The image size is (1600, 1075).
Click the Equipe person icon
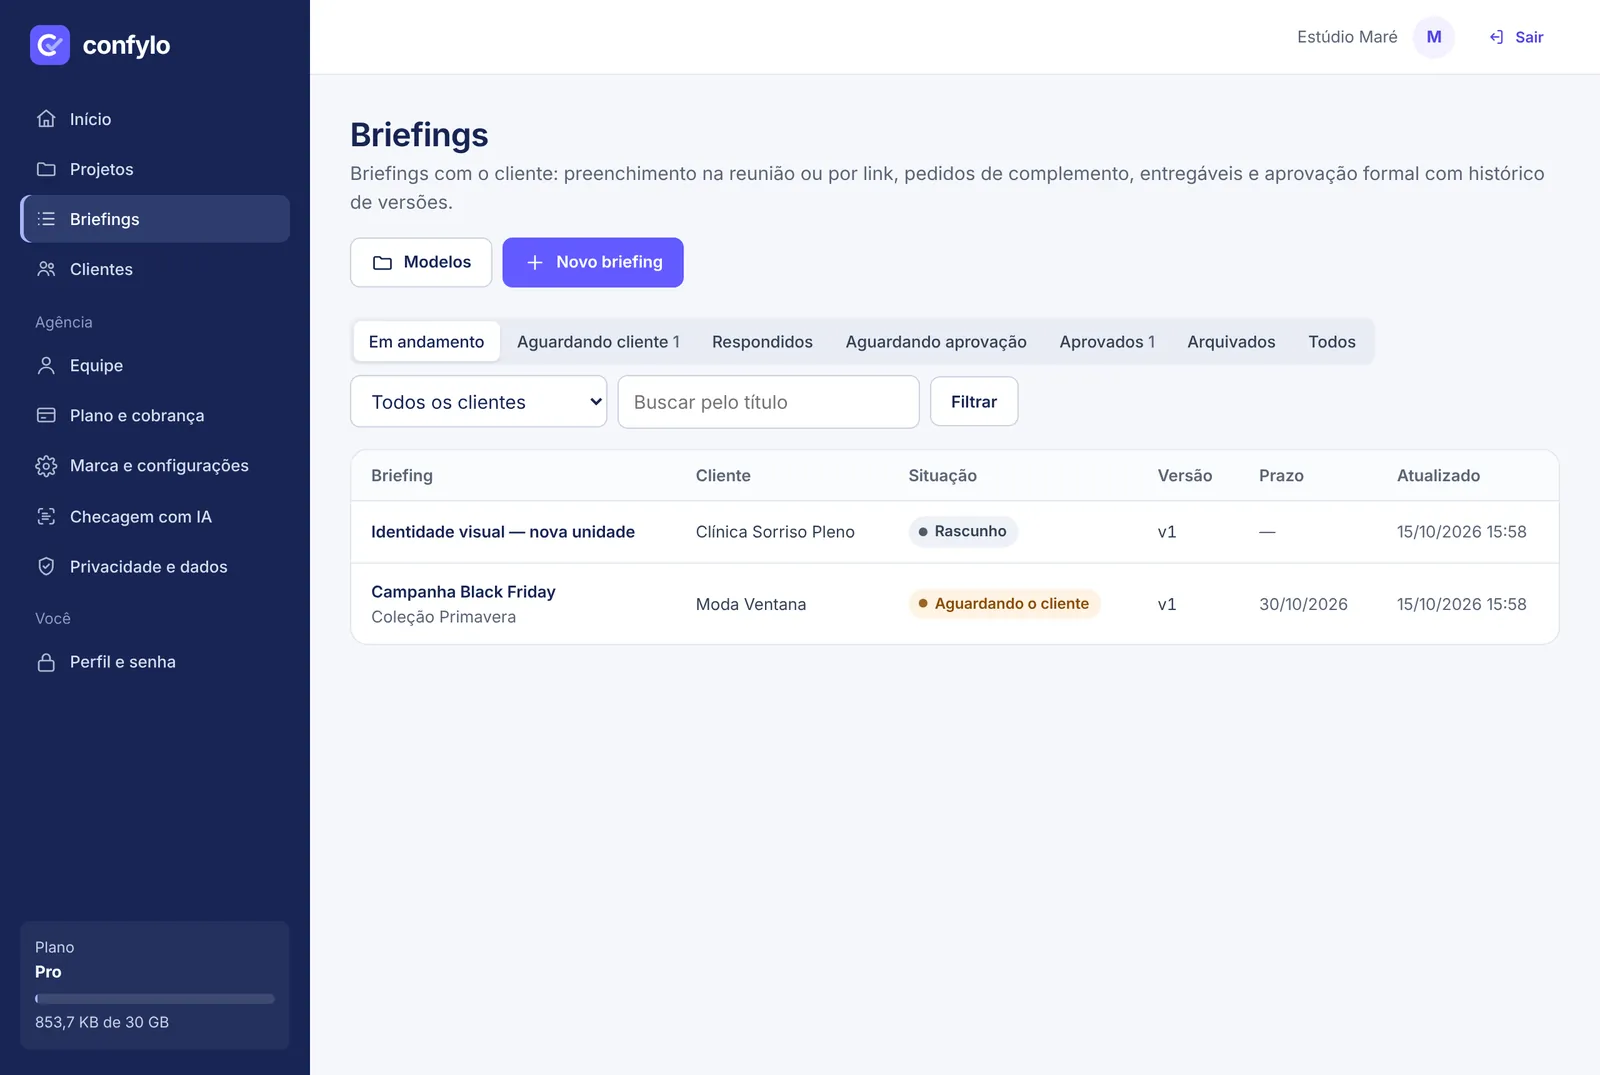point(46,366)
